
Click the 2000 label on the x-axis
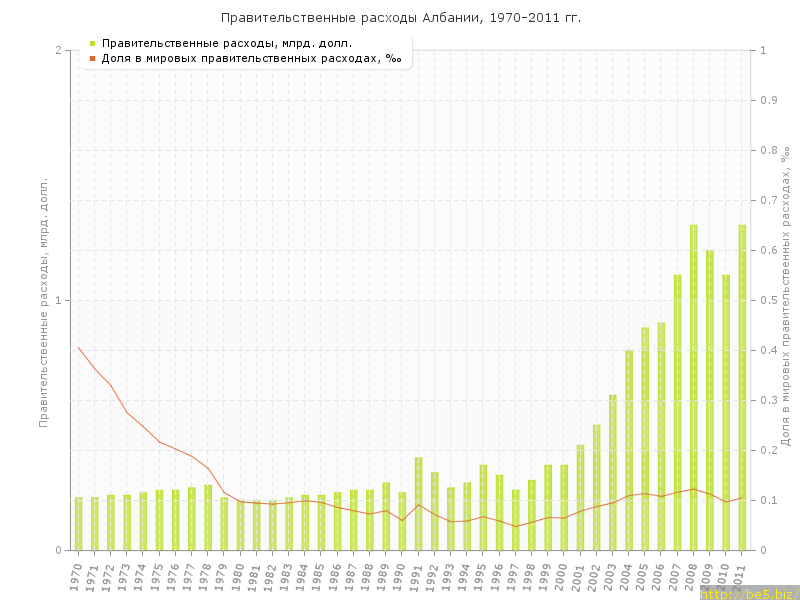pos(562,577)
